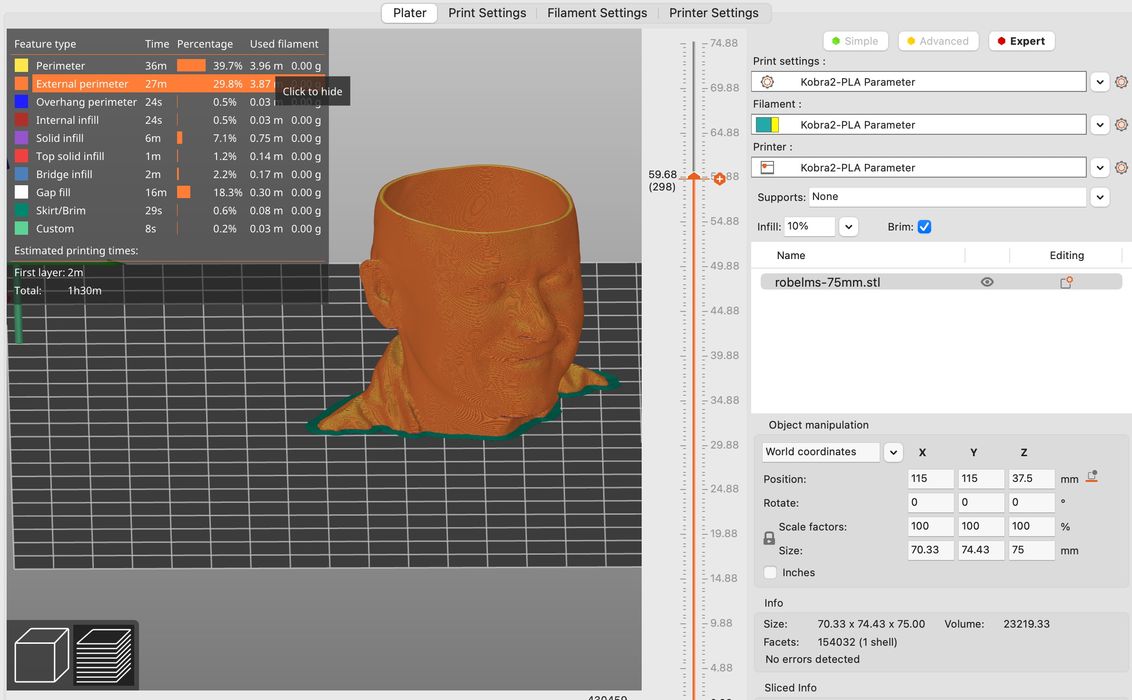This screenshot has width=1132, height=700.
Task: Open filament settings gear icon
Action: (x=1121, y=125)
